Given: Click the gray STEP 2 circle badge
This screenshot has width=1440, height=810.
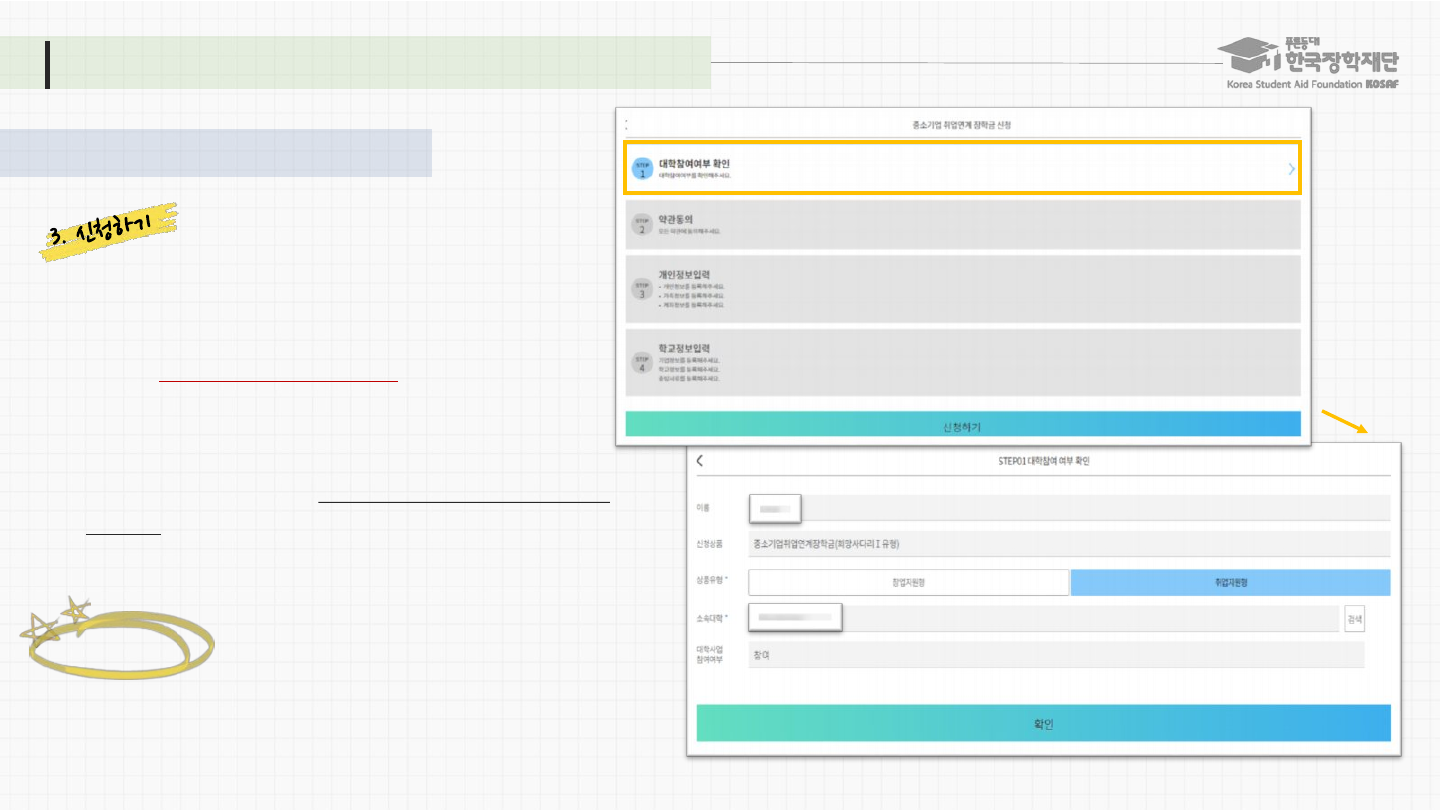Looking at the screenshot, I should (642, 225).
